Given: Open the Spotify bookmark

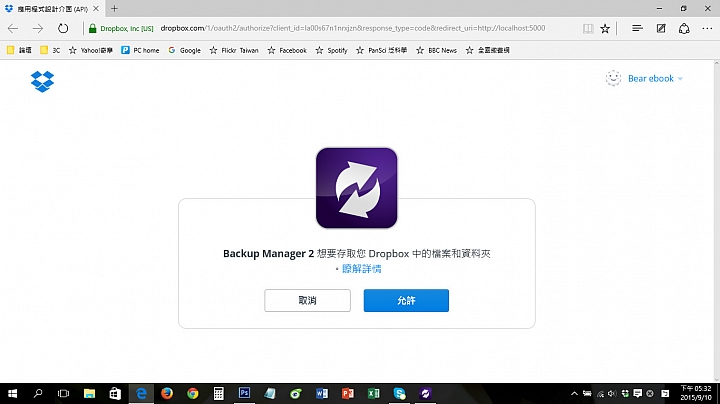Looking at the screenshot, I should (331, 50).
